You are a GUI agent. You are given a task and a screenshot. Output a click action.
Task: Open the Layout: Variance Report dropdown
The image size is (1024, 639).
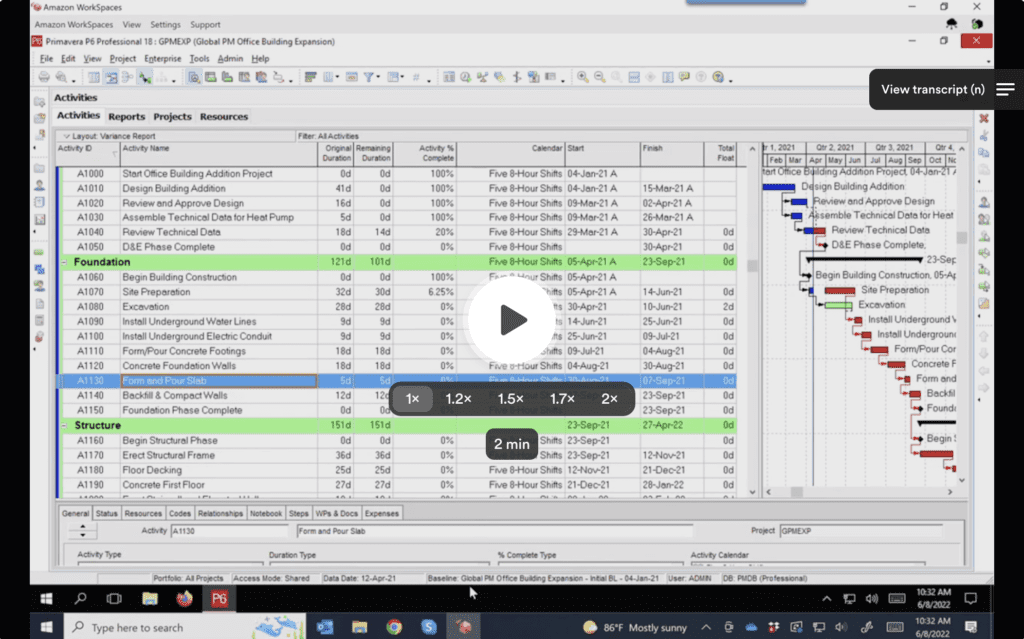(66, 137)
